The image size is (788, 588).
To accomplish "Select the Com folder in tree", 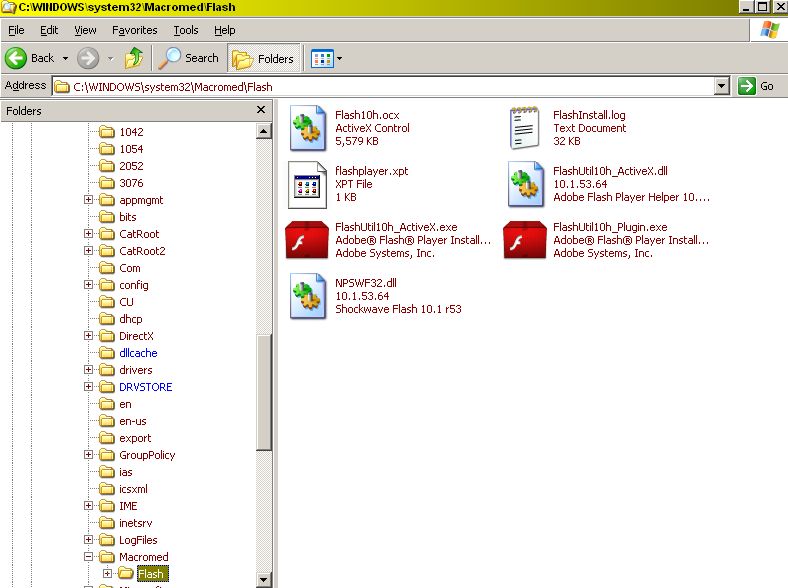I will [130, 268].
